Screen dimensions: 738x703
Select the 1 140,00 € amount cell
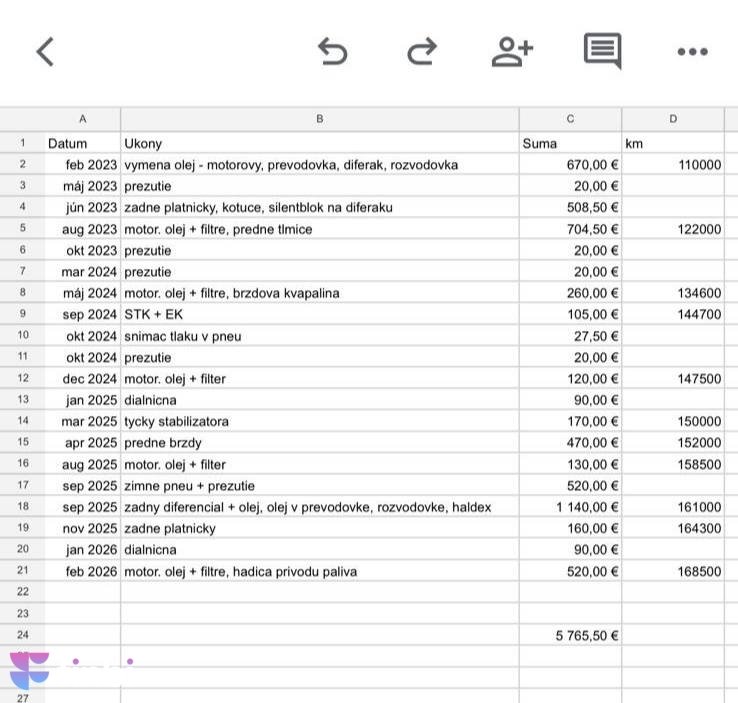pyautogui.click(x=570, y=507)
